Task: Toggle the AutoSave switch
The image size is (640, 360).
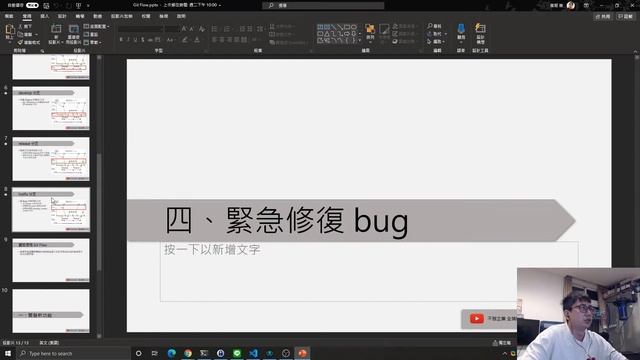Action: [x=32, y=5]
